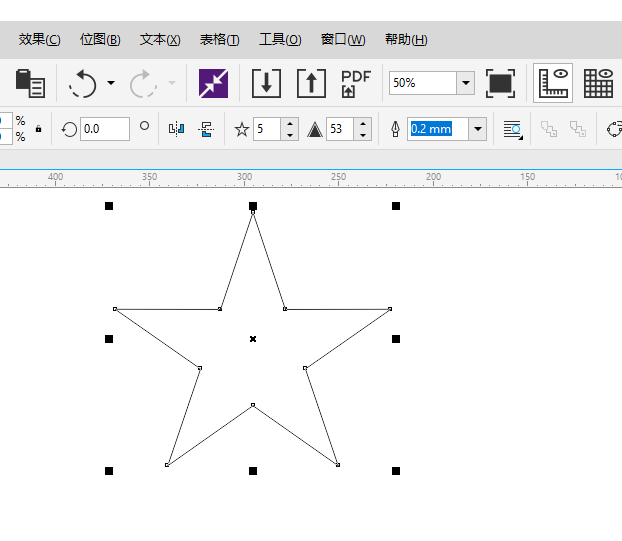
Task: Open the 帮助(H) menu
Action: coord(406,40)
